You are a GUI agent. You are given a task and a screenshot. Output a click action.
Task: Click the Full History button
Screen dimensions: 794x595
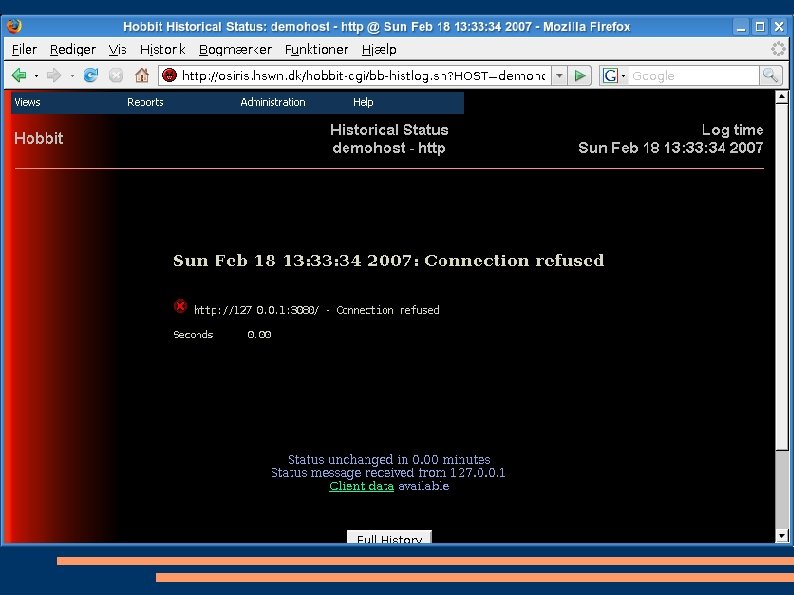(x=389, y=537)
